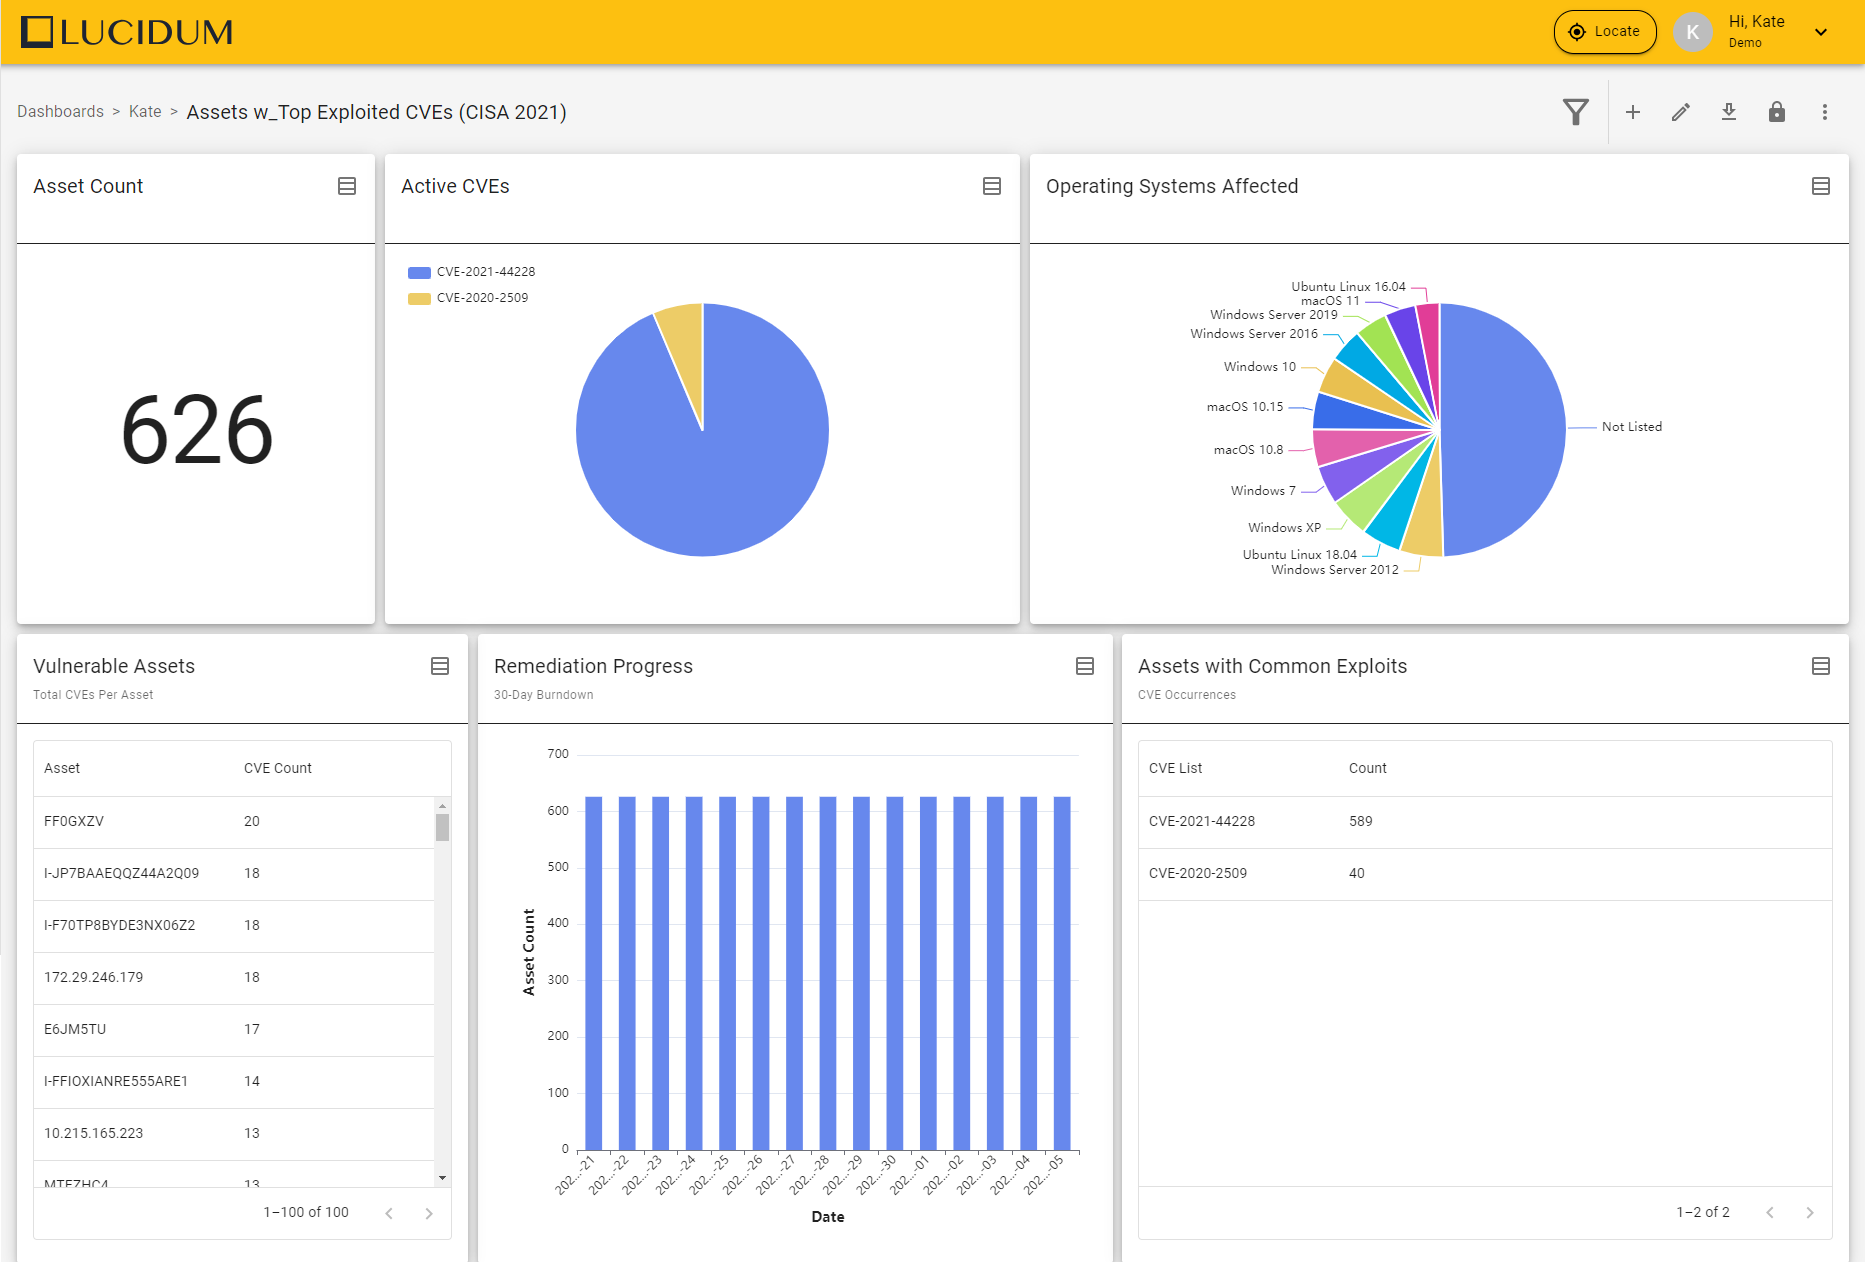The image size is (1865, 1262).
Task: Open the Asset Count widget table view icon
Action: coord(348,185)
